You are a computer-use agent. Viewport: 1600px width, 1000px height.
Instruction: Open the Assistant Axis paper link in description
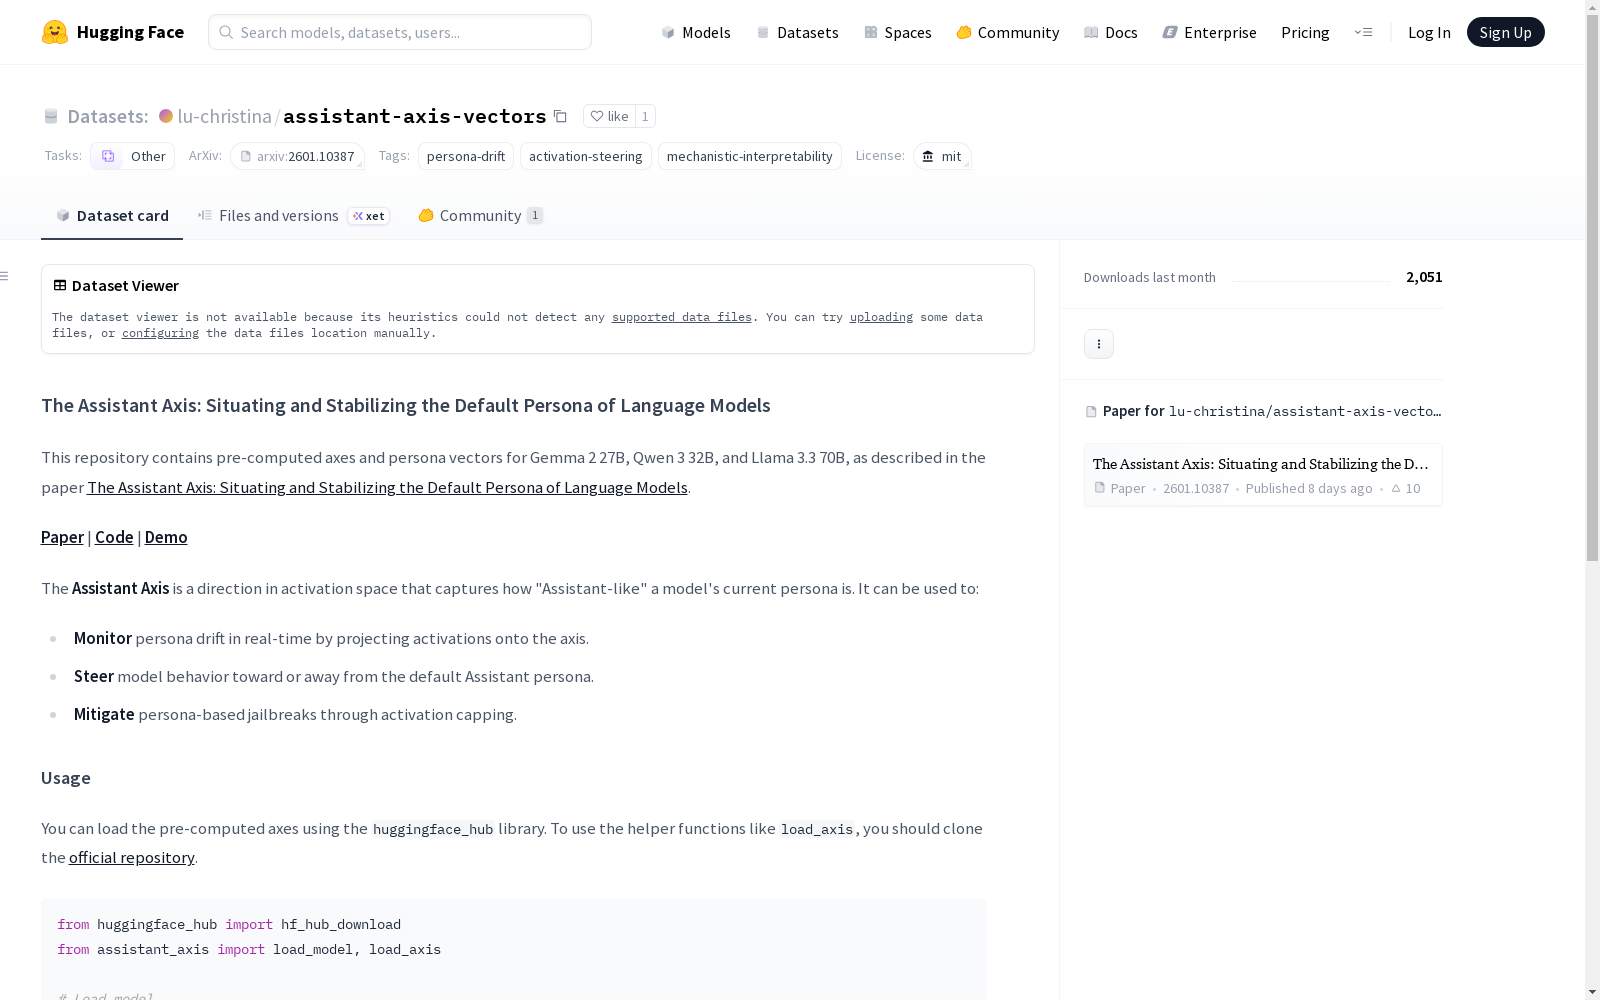387,488
